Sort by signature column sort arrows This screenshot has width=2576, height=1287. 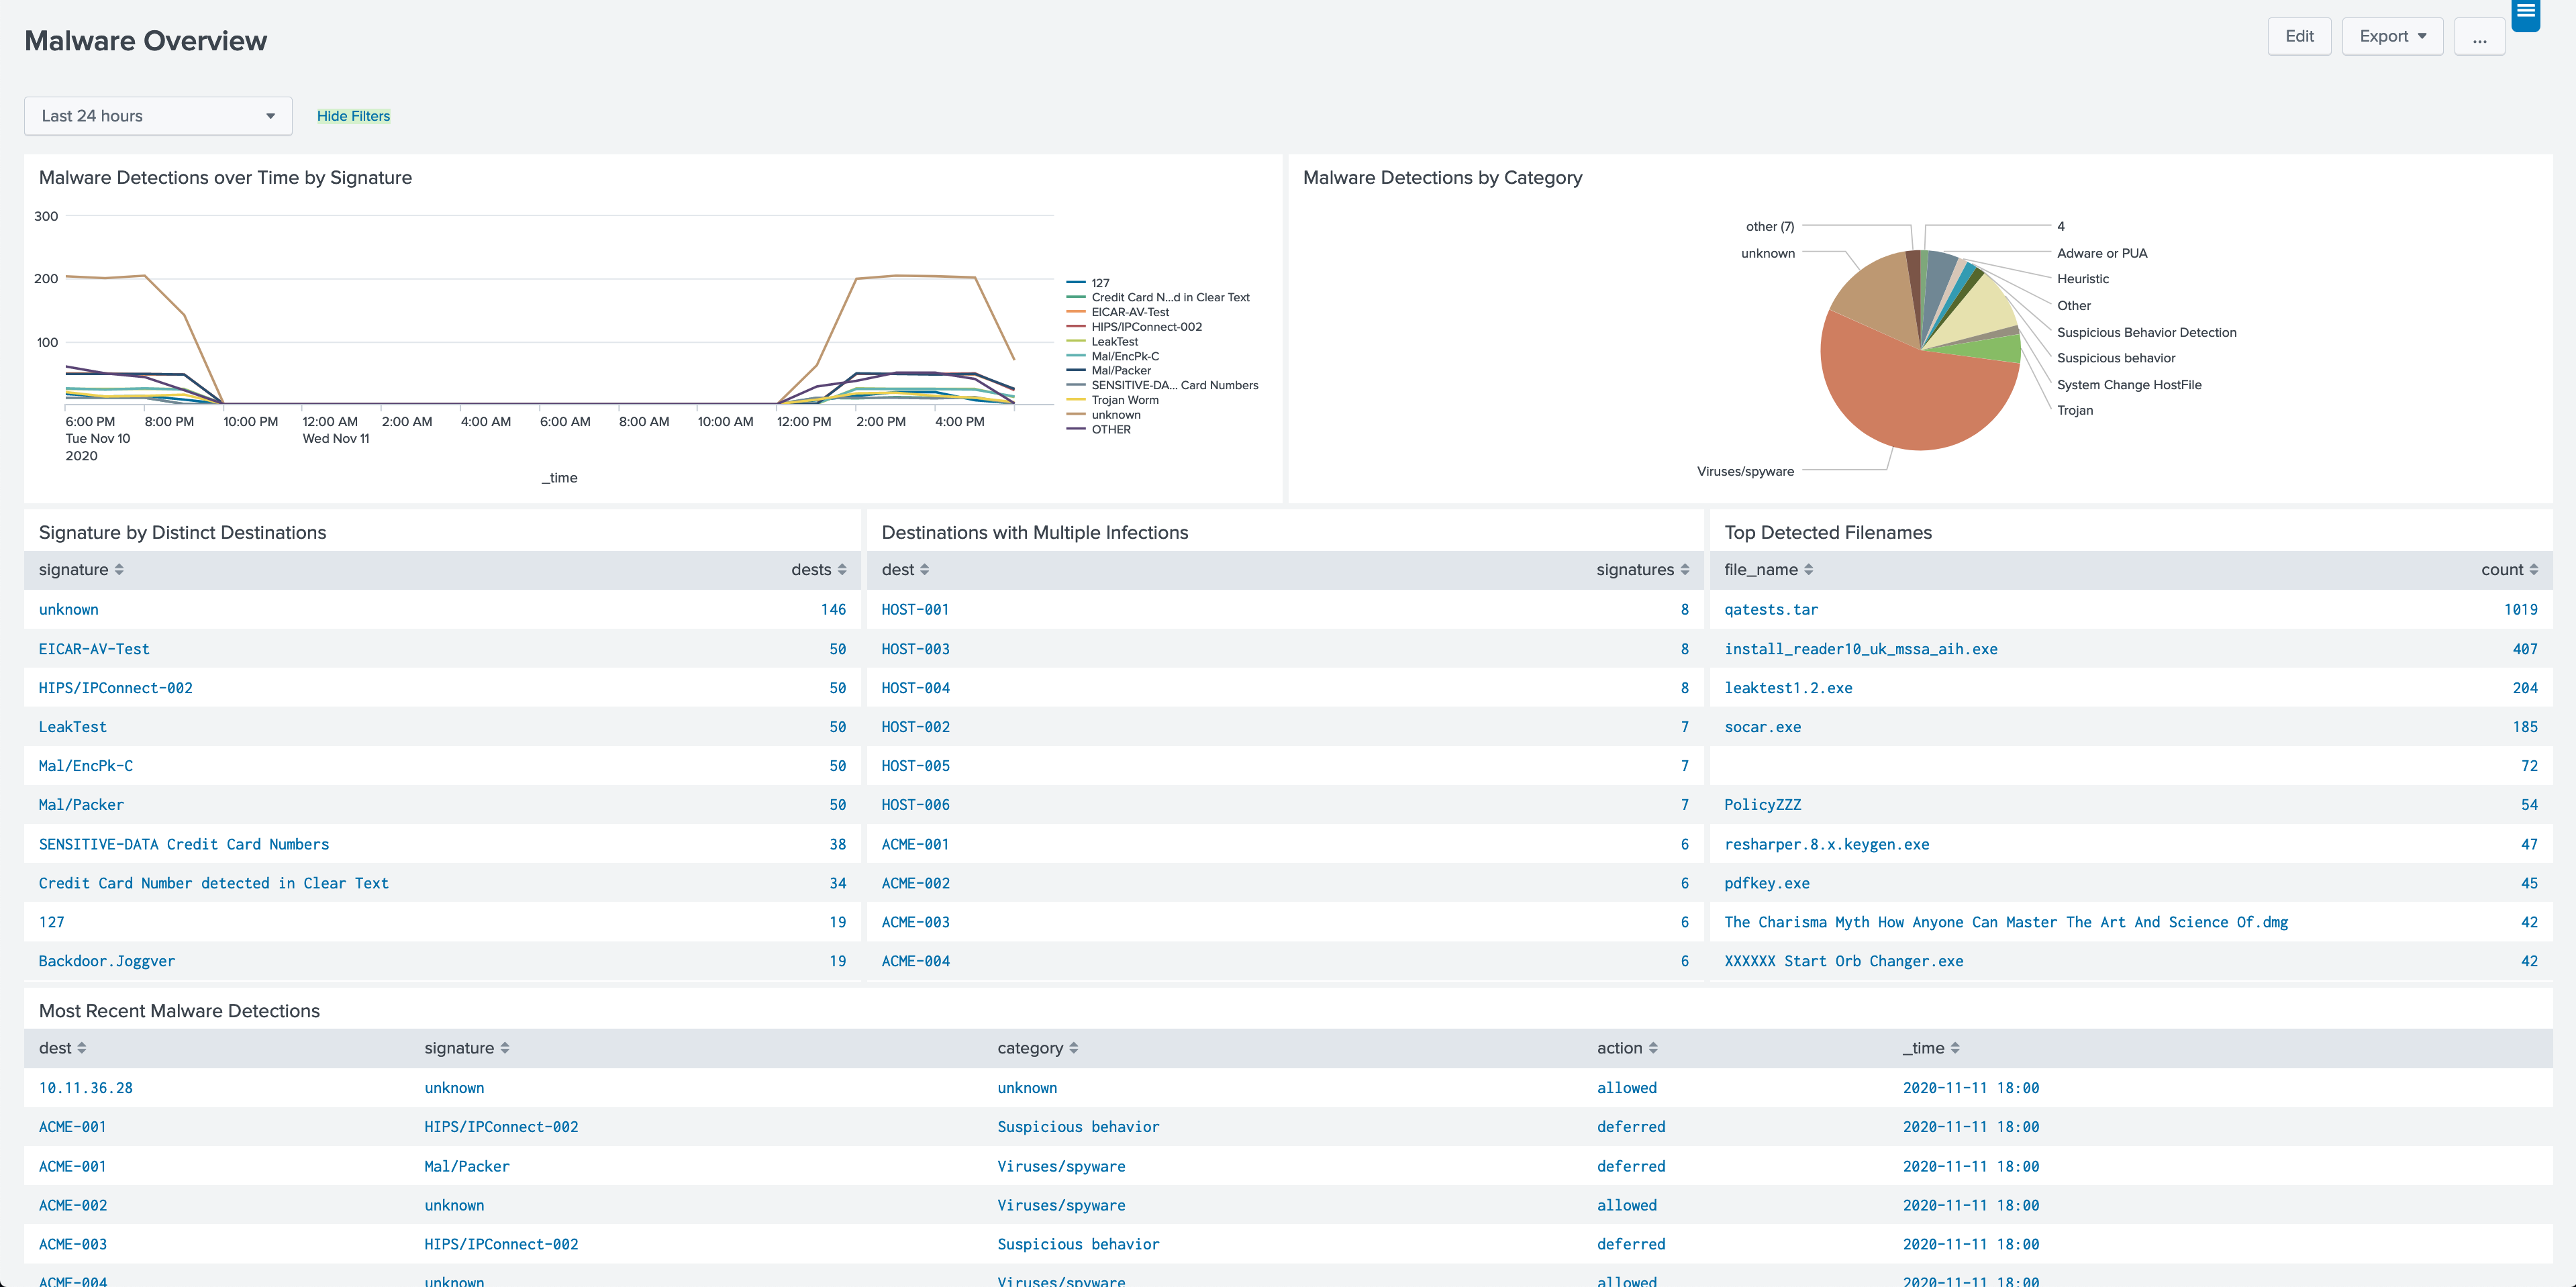pyautogui.click(x=119, y=570)
